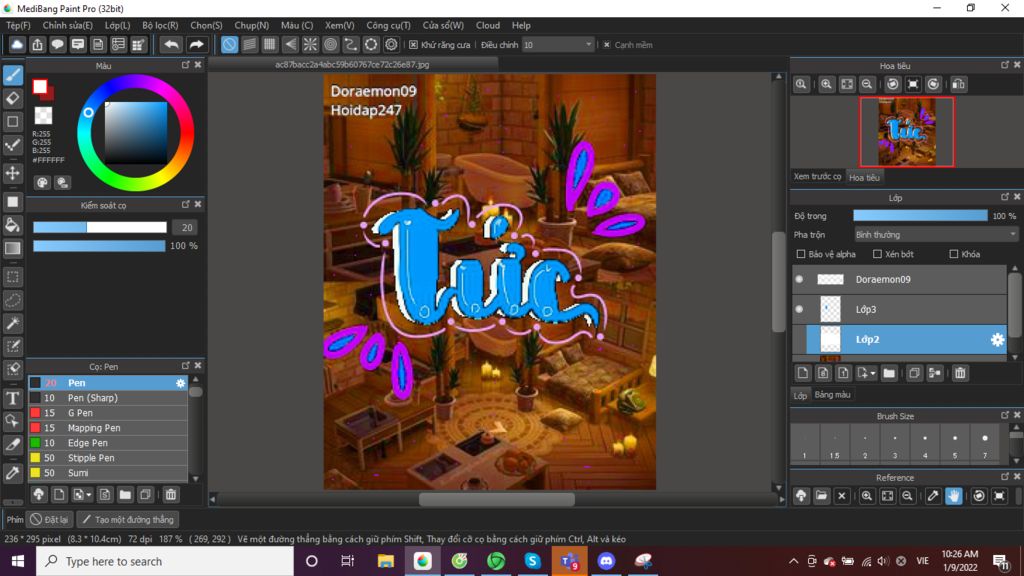Screen dimensions: 1024x576
Task: Click the Navigator preview thumbnail
Action: 906,132
